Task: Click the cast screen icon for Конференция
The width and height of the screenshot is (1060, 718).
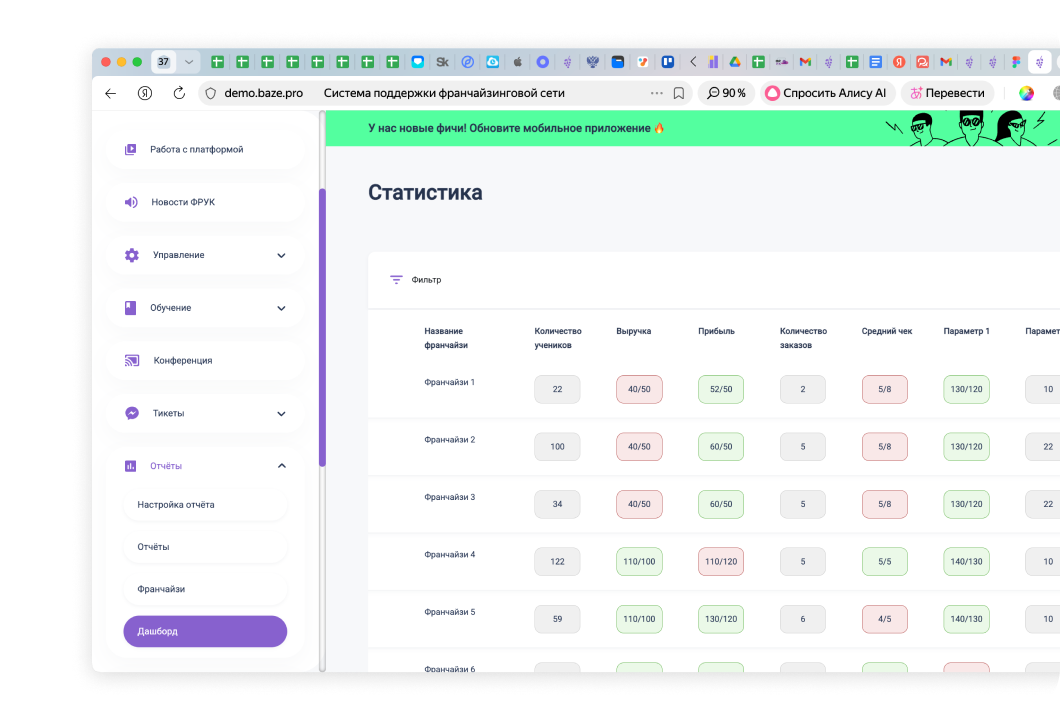Action: tap(131, 360)
